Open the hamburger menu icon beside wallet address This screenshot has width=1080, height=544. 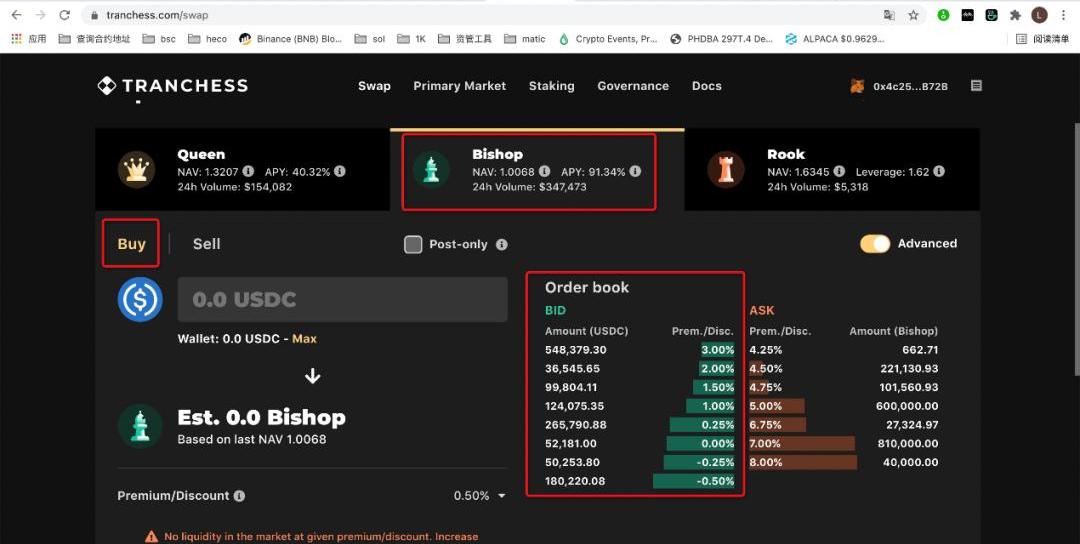pyautogui.click(x=976, y=86)
